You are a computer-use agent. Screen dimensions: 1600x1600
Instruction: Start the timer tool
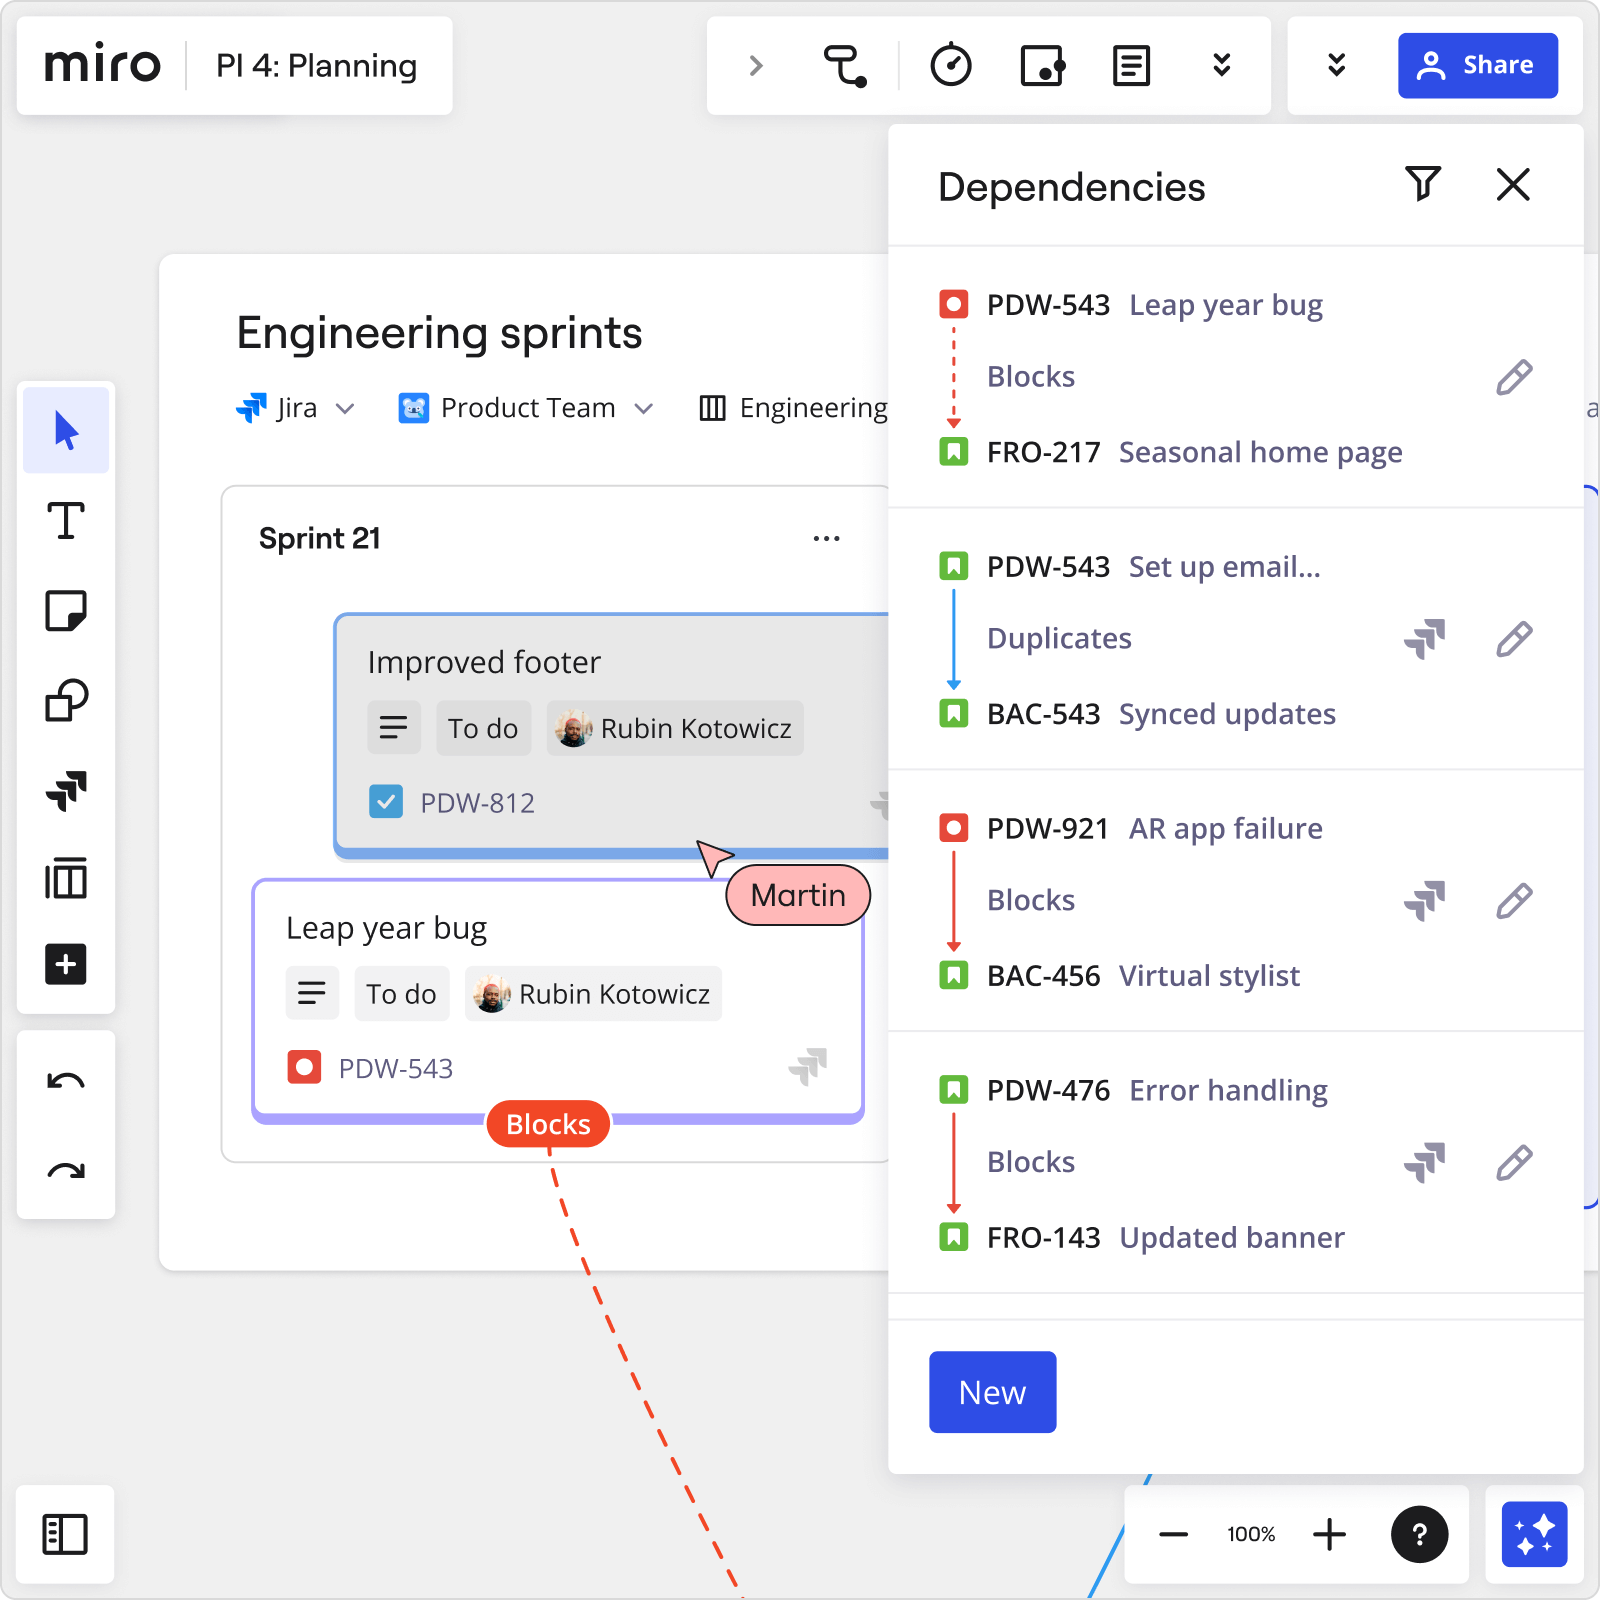[x=951, y=66]
